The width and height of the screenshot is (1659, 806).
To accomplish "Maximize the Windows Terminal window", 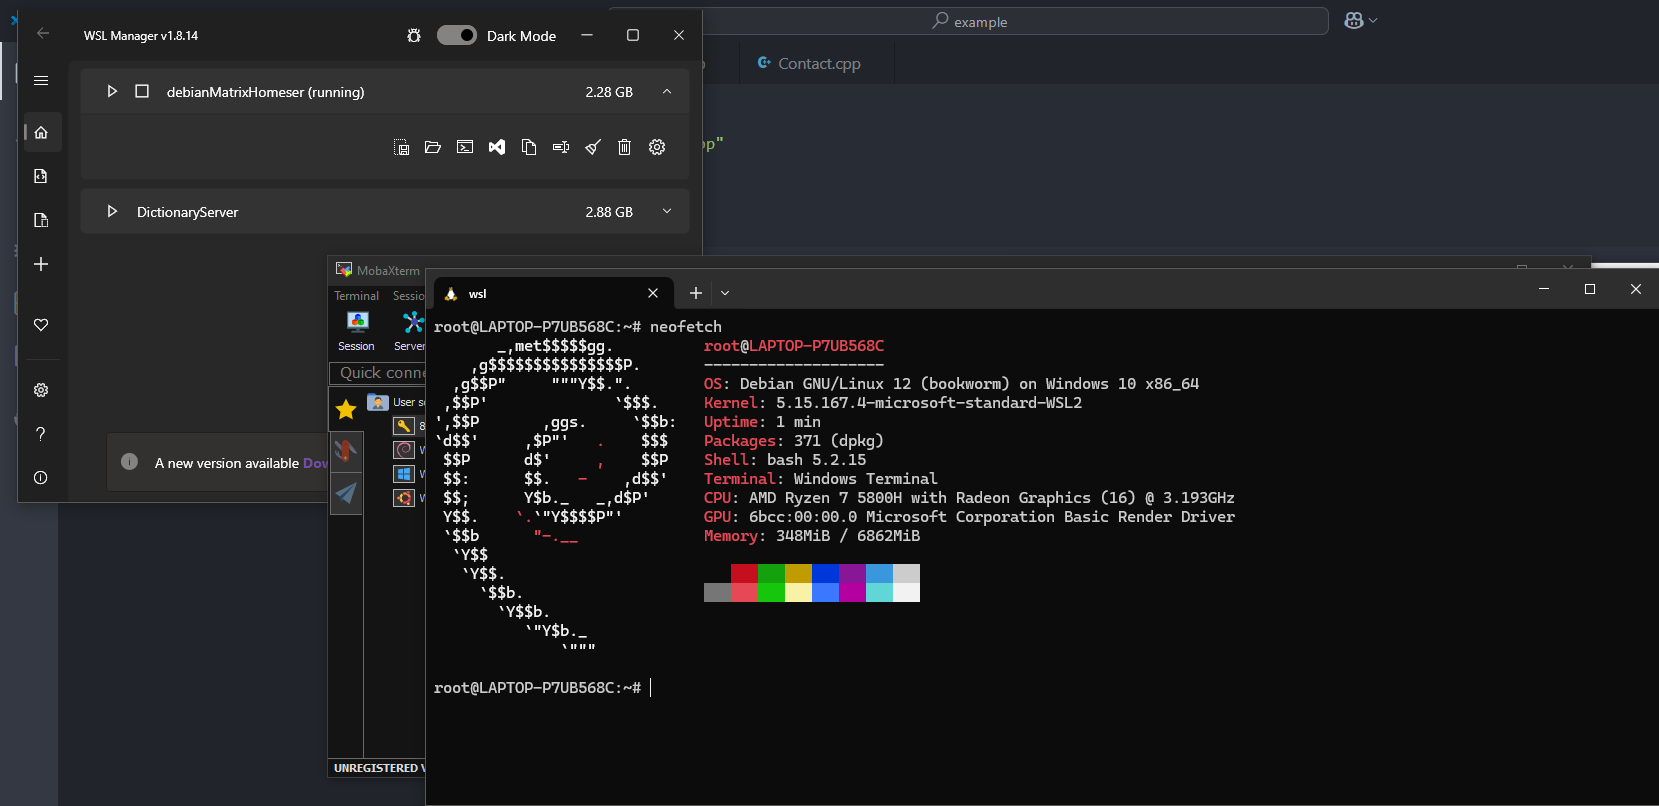I will 1590,289.
